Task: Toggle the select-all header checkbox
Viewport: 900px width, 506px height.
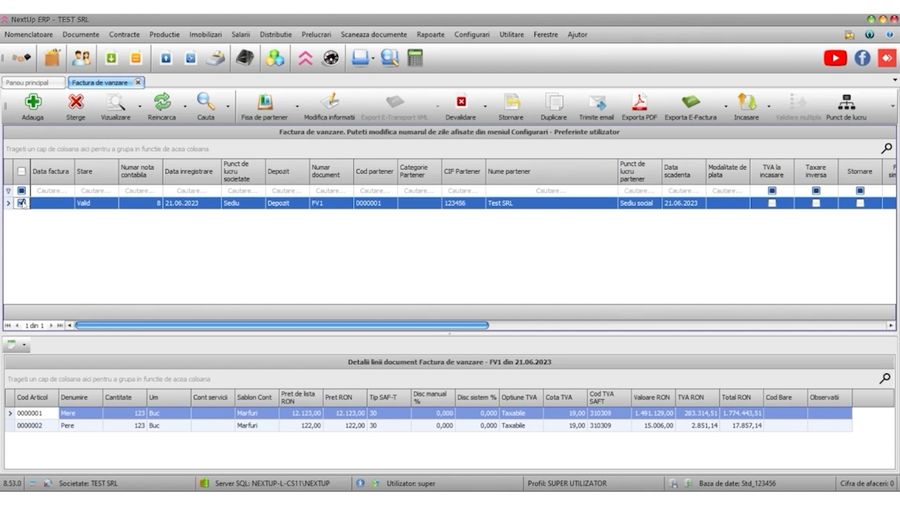Action: pyautogui.click(x=22, y=172)
